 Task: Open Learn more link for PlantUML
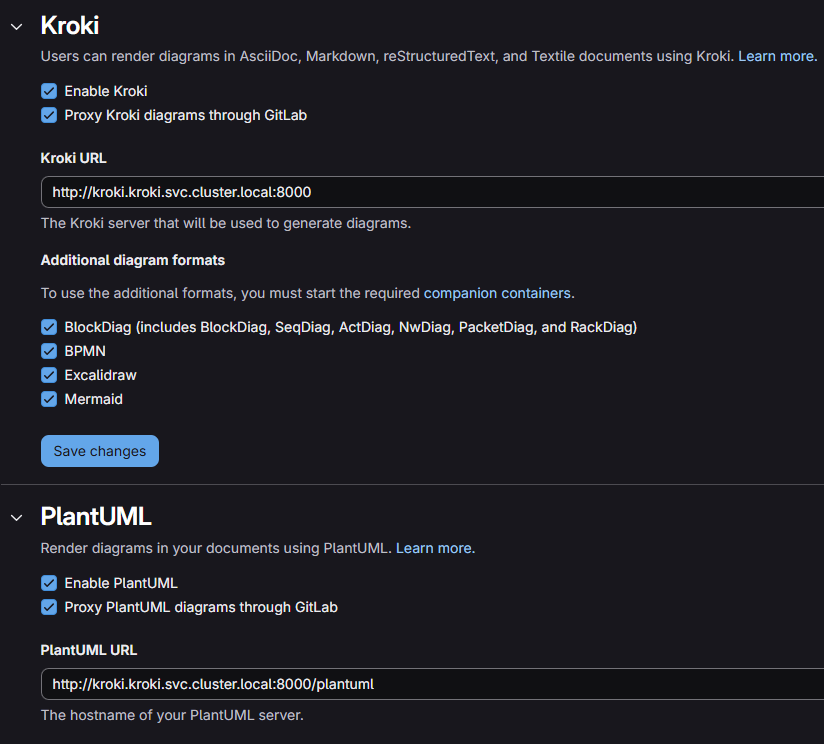[435, 548]
